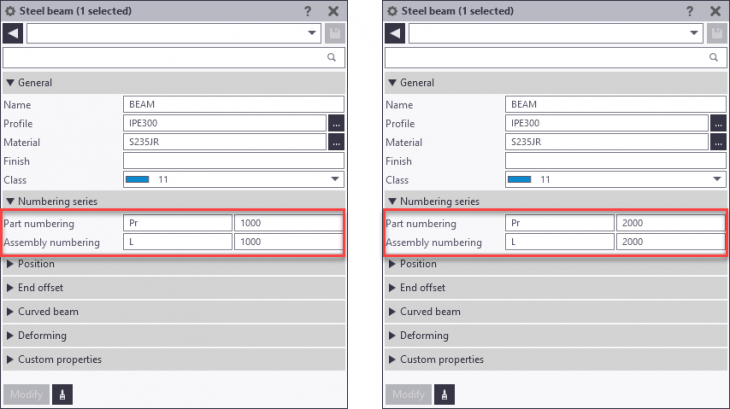Click search box in right panel
This screenshot has width=730, height=409.
pos(556,57)
